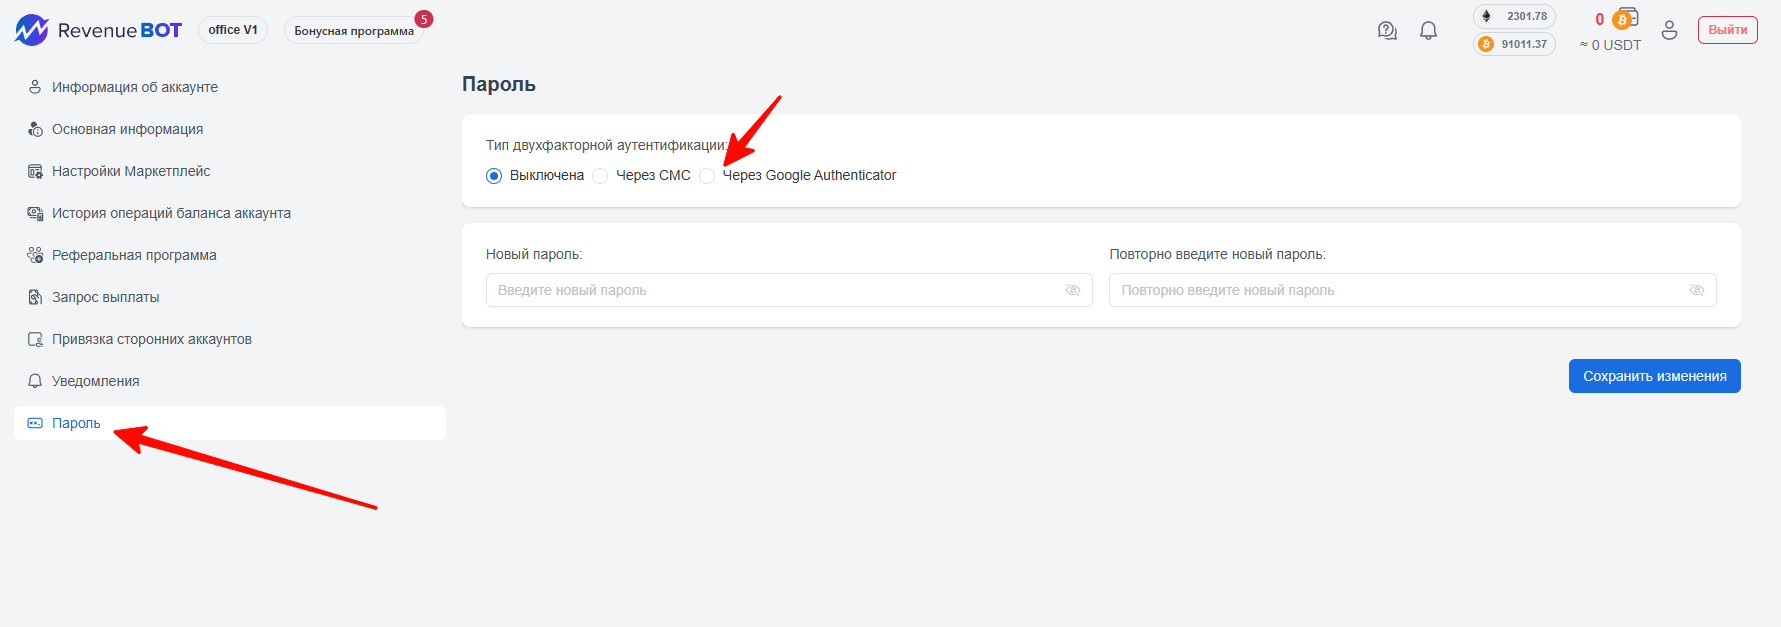Image resolution: width=1781 pixels, height=627 pixels.
Task: Click the Пароль page heading
Action: (x=499, y=84)
